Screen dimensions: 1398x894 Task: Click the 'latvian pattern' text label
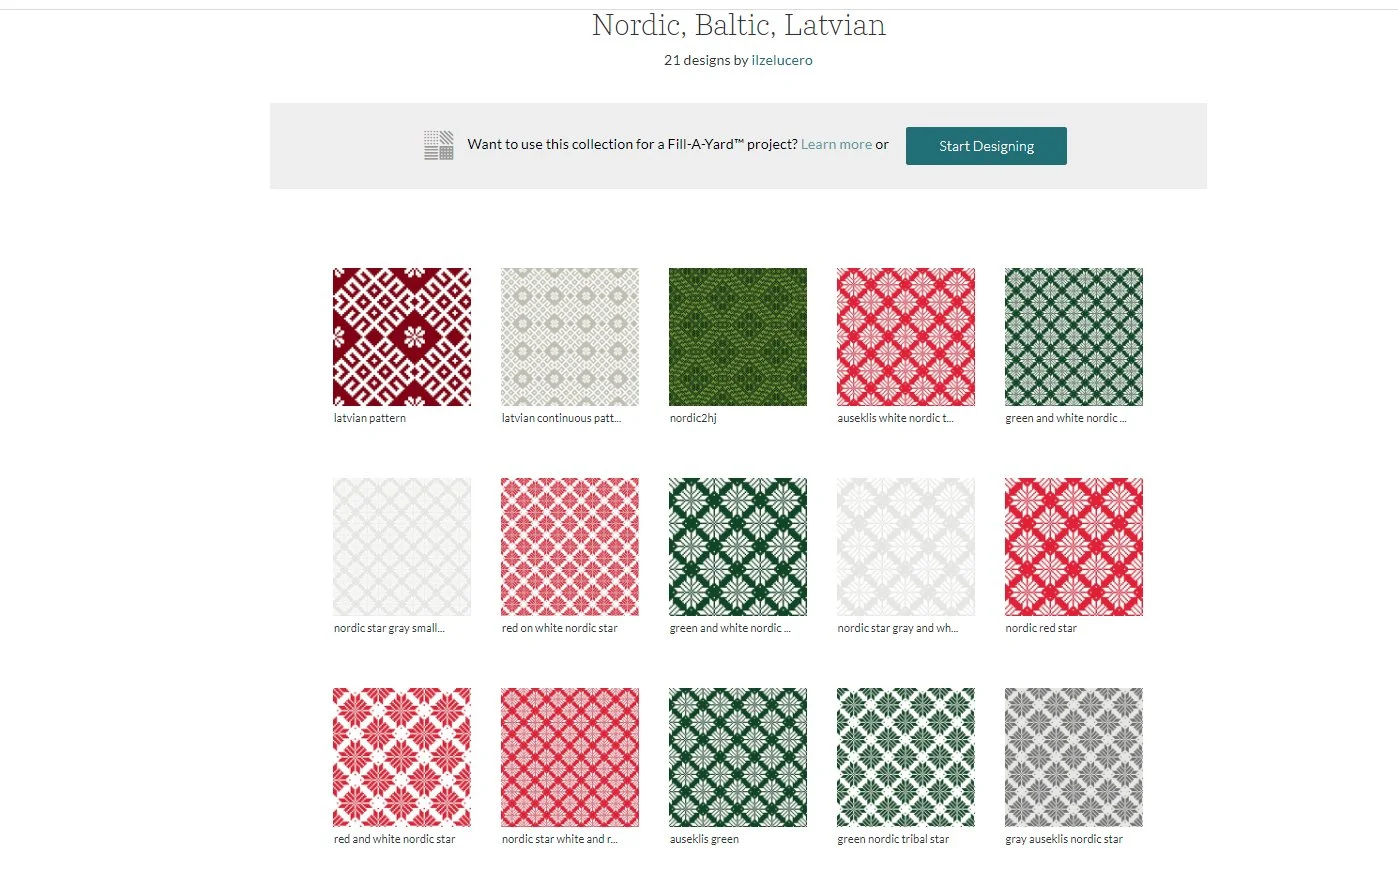click(370, 418)
